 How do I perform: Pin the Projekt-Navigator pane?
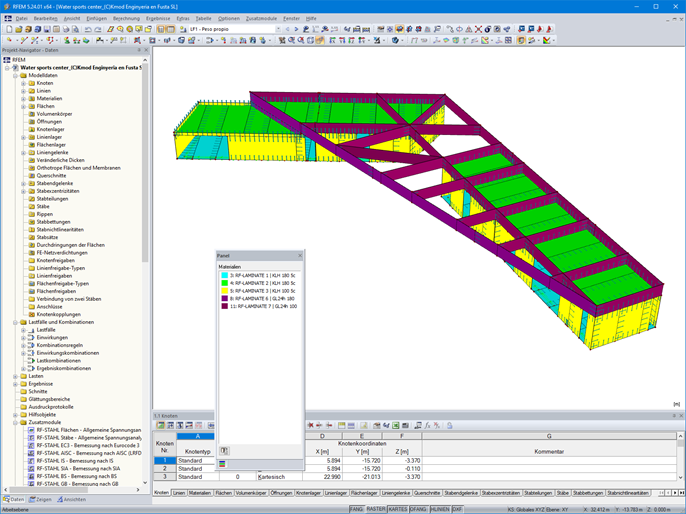[x=140, y=50]
